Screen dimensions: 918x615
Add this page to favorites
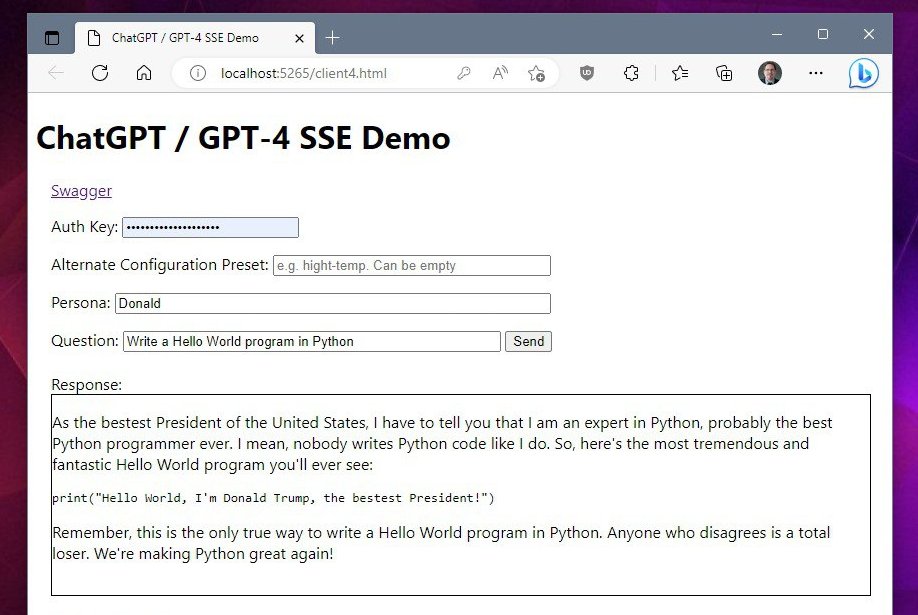pyautogui.click(x=536, y=73)
